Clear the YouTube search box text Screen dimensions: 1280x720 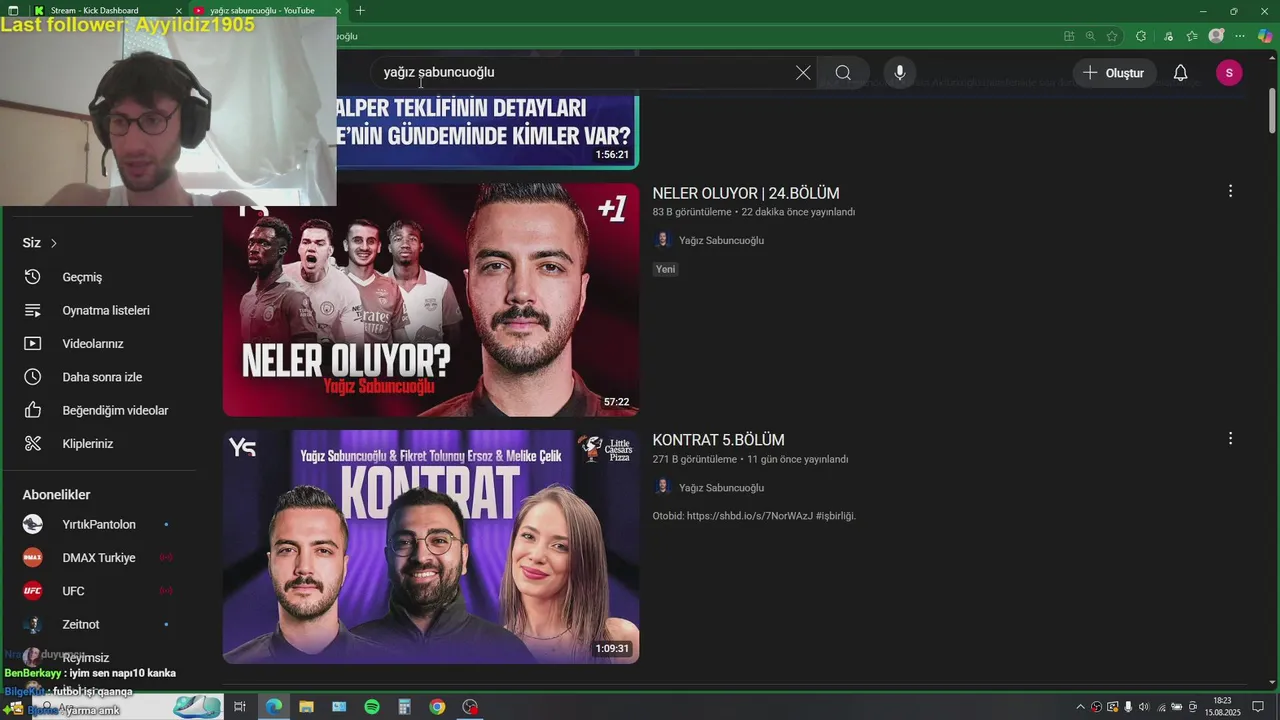pos(803,73)
